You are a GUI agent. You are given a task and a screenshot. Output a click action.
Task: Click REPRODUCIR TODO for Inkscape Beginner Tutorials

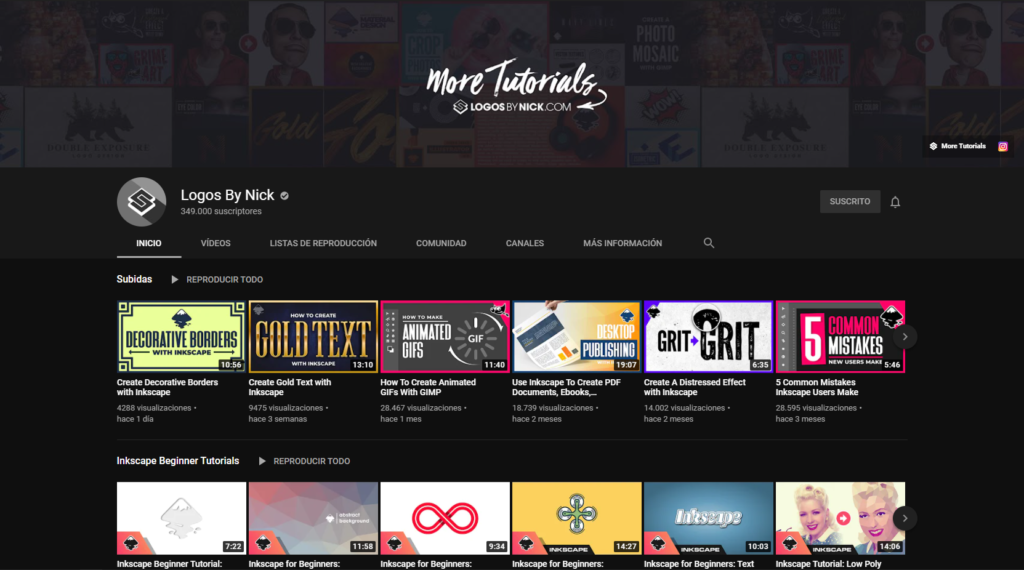(x=312, y=461)
